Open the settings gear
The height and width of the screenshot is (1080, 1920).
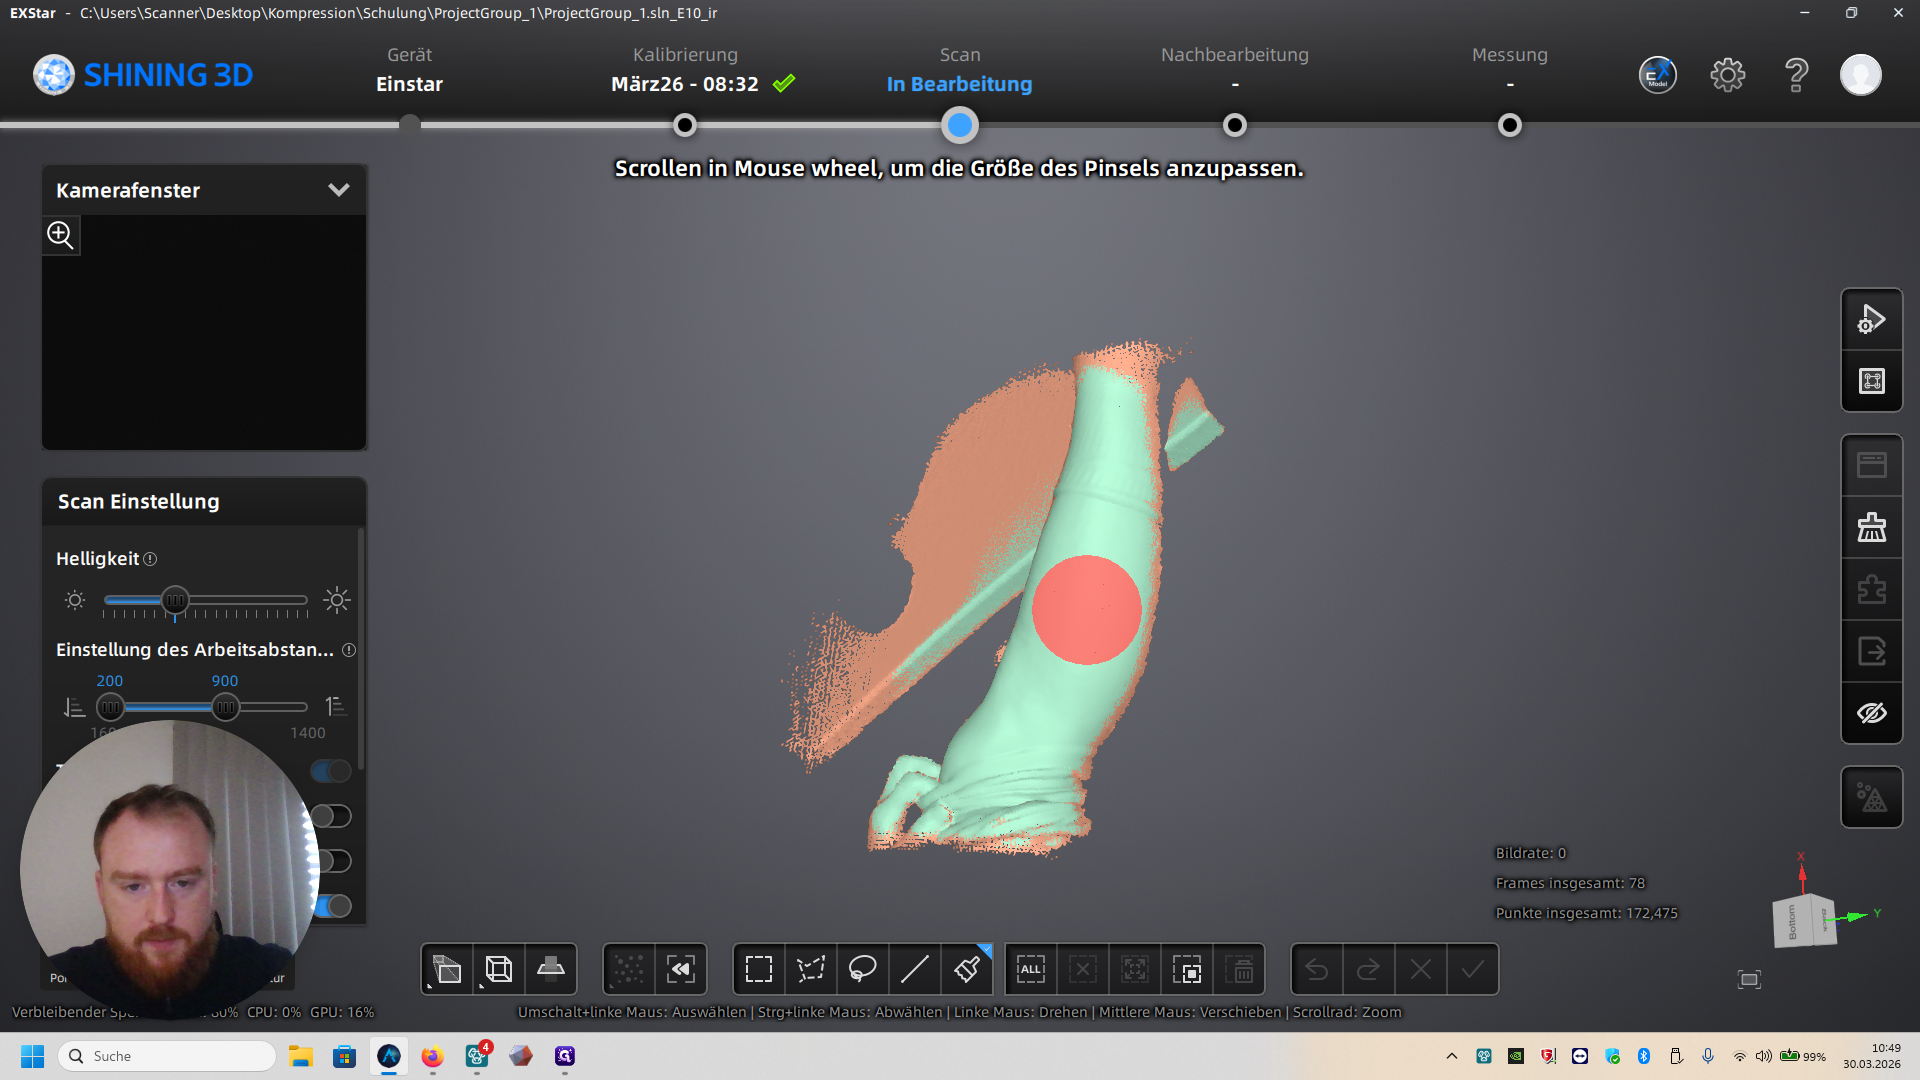pyautogui.click(x=1727, y=75)
